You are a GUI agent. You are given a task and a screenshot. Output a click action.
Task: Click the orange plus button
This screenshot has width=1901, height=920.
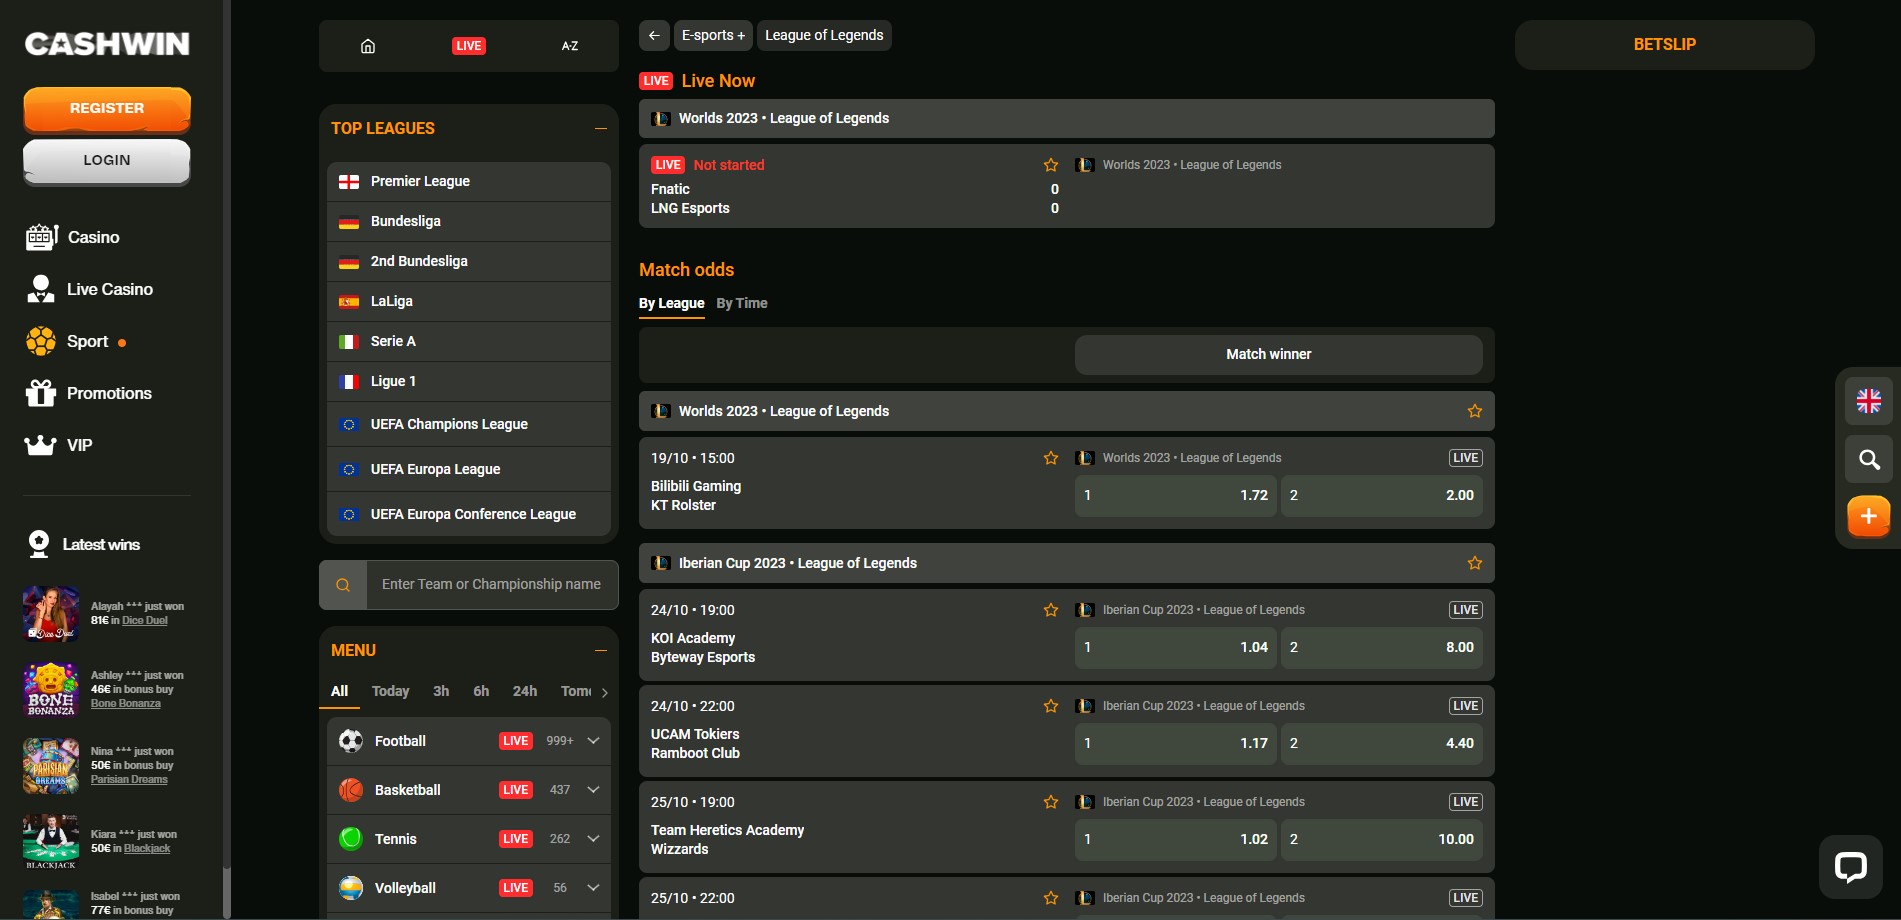coord(1869,517)
